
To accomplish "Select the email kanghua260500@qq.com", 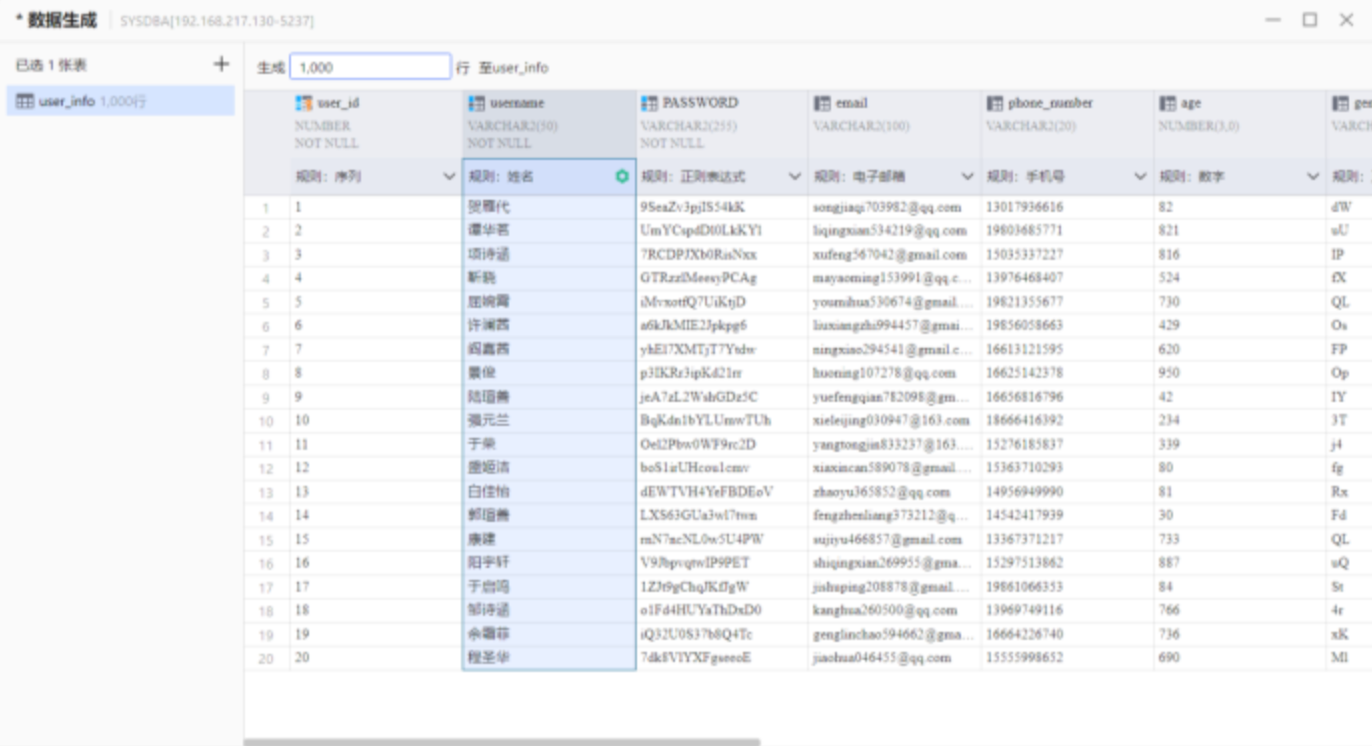I will point(884,610).
